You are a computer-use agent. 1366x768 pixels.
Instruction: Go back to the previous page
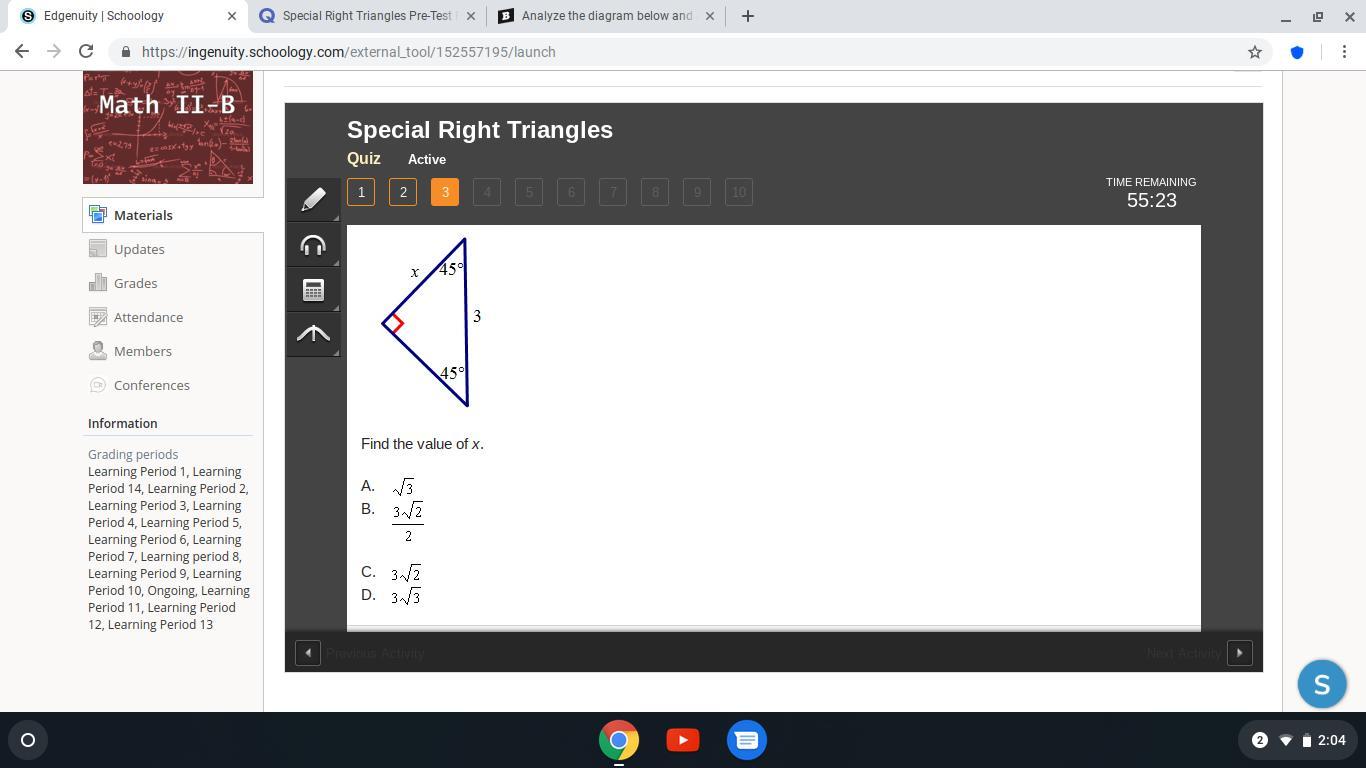(22, 52)
